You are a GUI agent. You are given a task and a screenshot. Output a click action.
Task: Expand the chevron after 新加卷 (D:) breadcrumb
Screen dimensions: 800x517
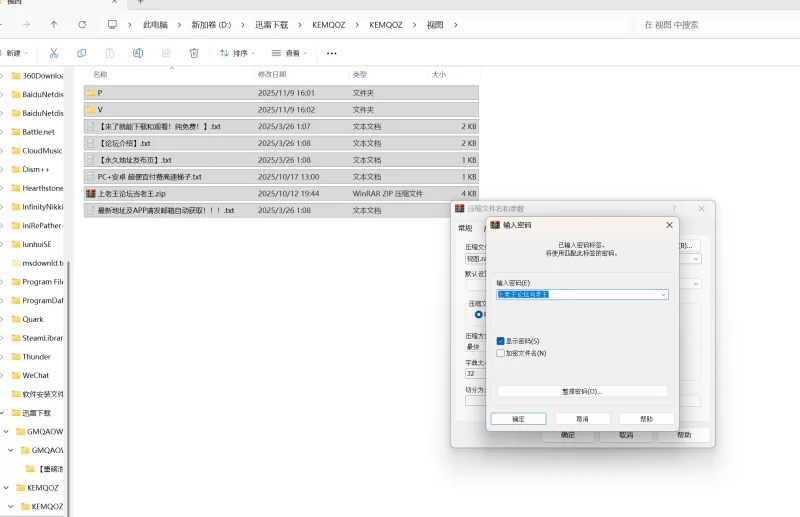pyautogui.click(x=243, y=24)
